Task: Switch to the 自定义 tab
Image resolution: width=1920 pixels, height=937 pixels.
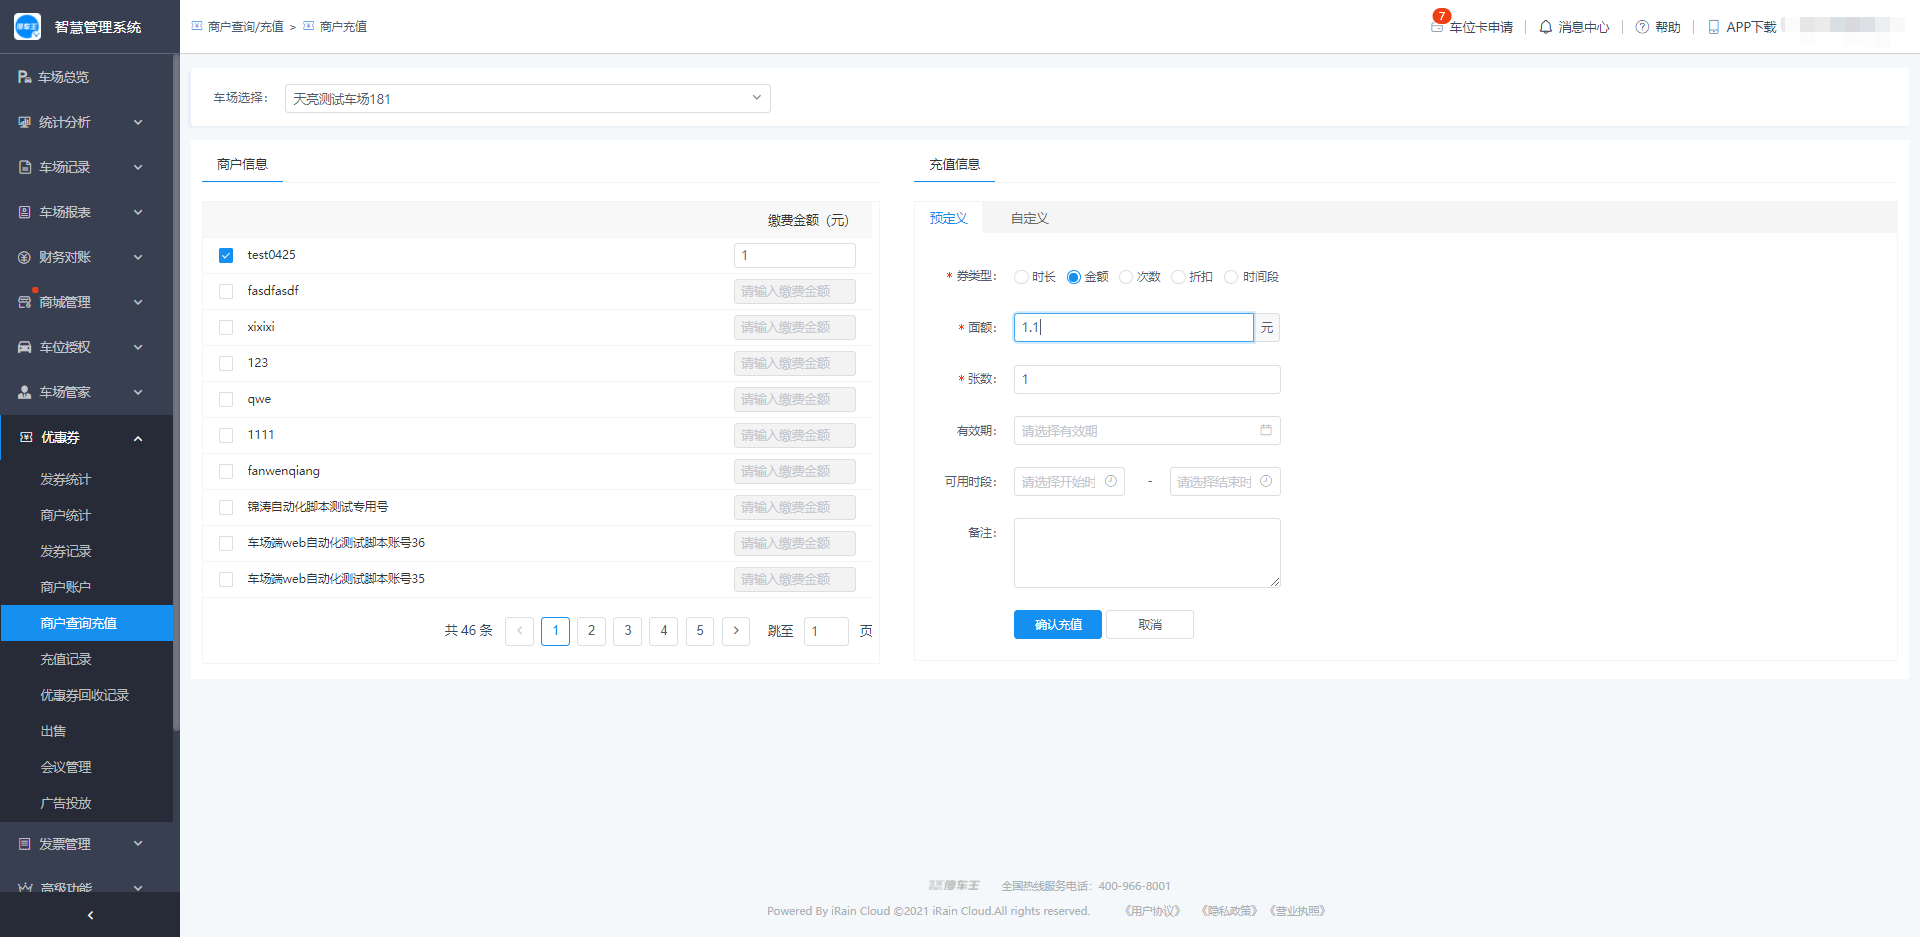Action: (x=1029, y=218)
